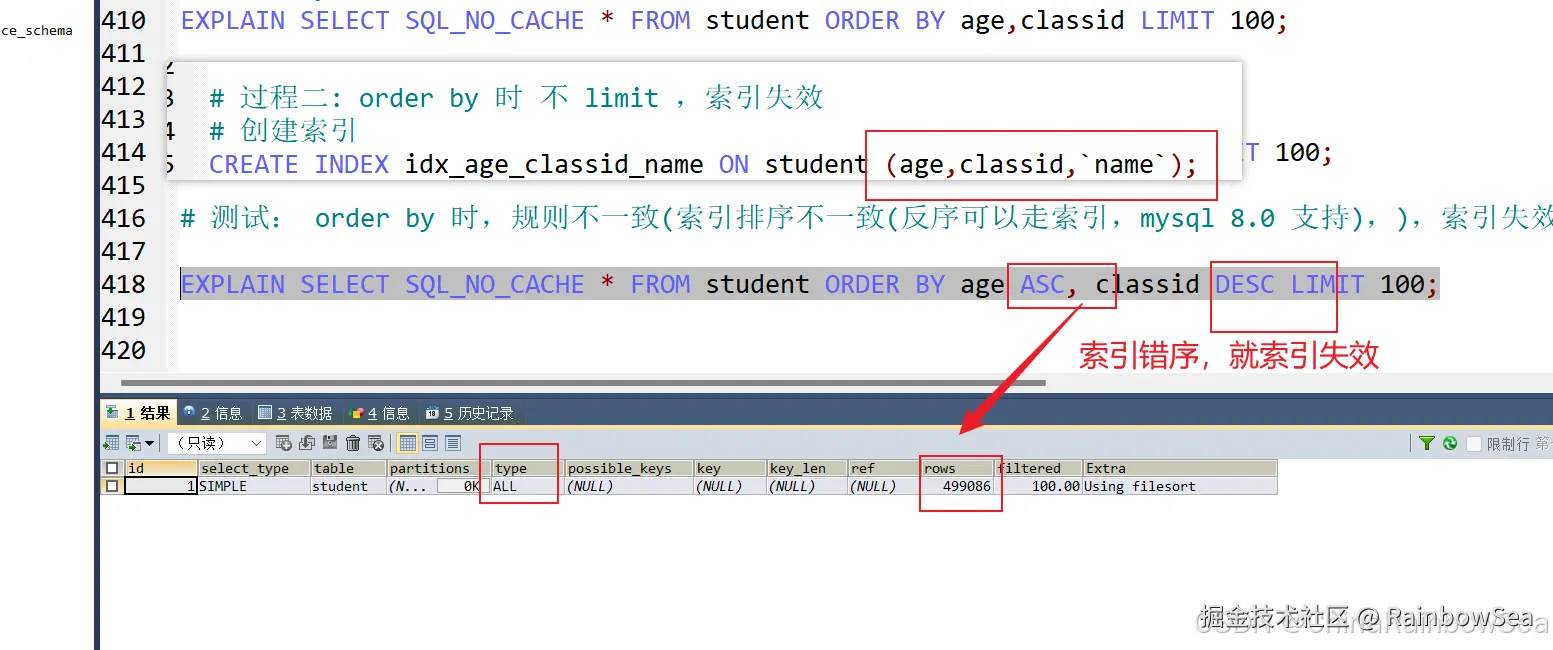Click the duplicate row icon
Screen dimensions: 1553x650
(x=307, y=442)
